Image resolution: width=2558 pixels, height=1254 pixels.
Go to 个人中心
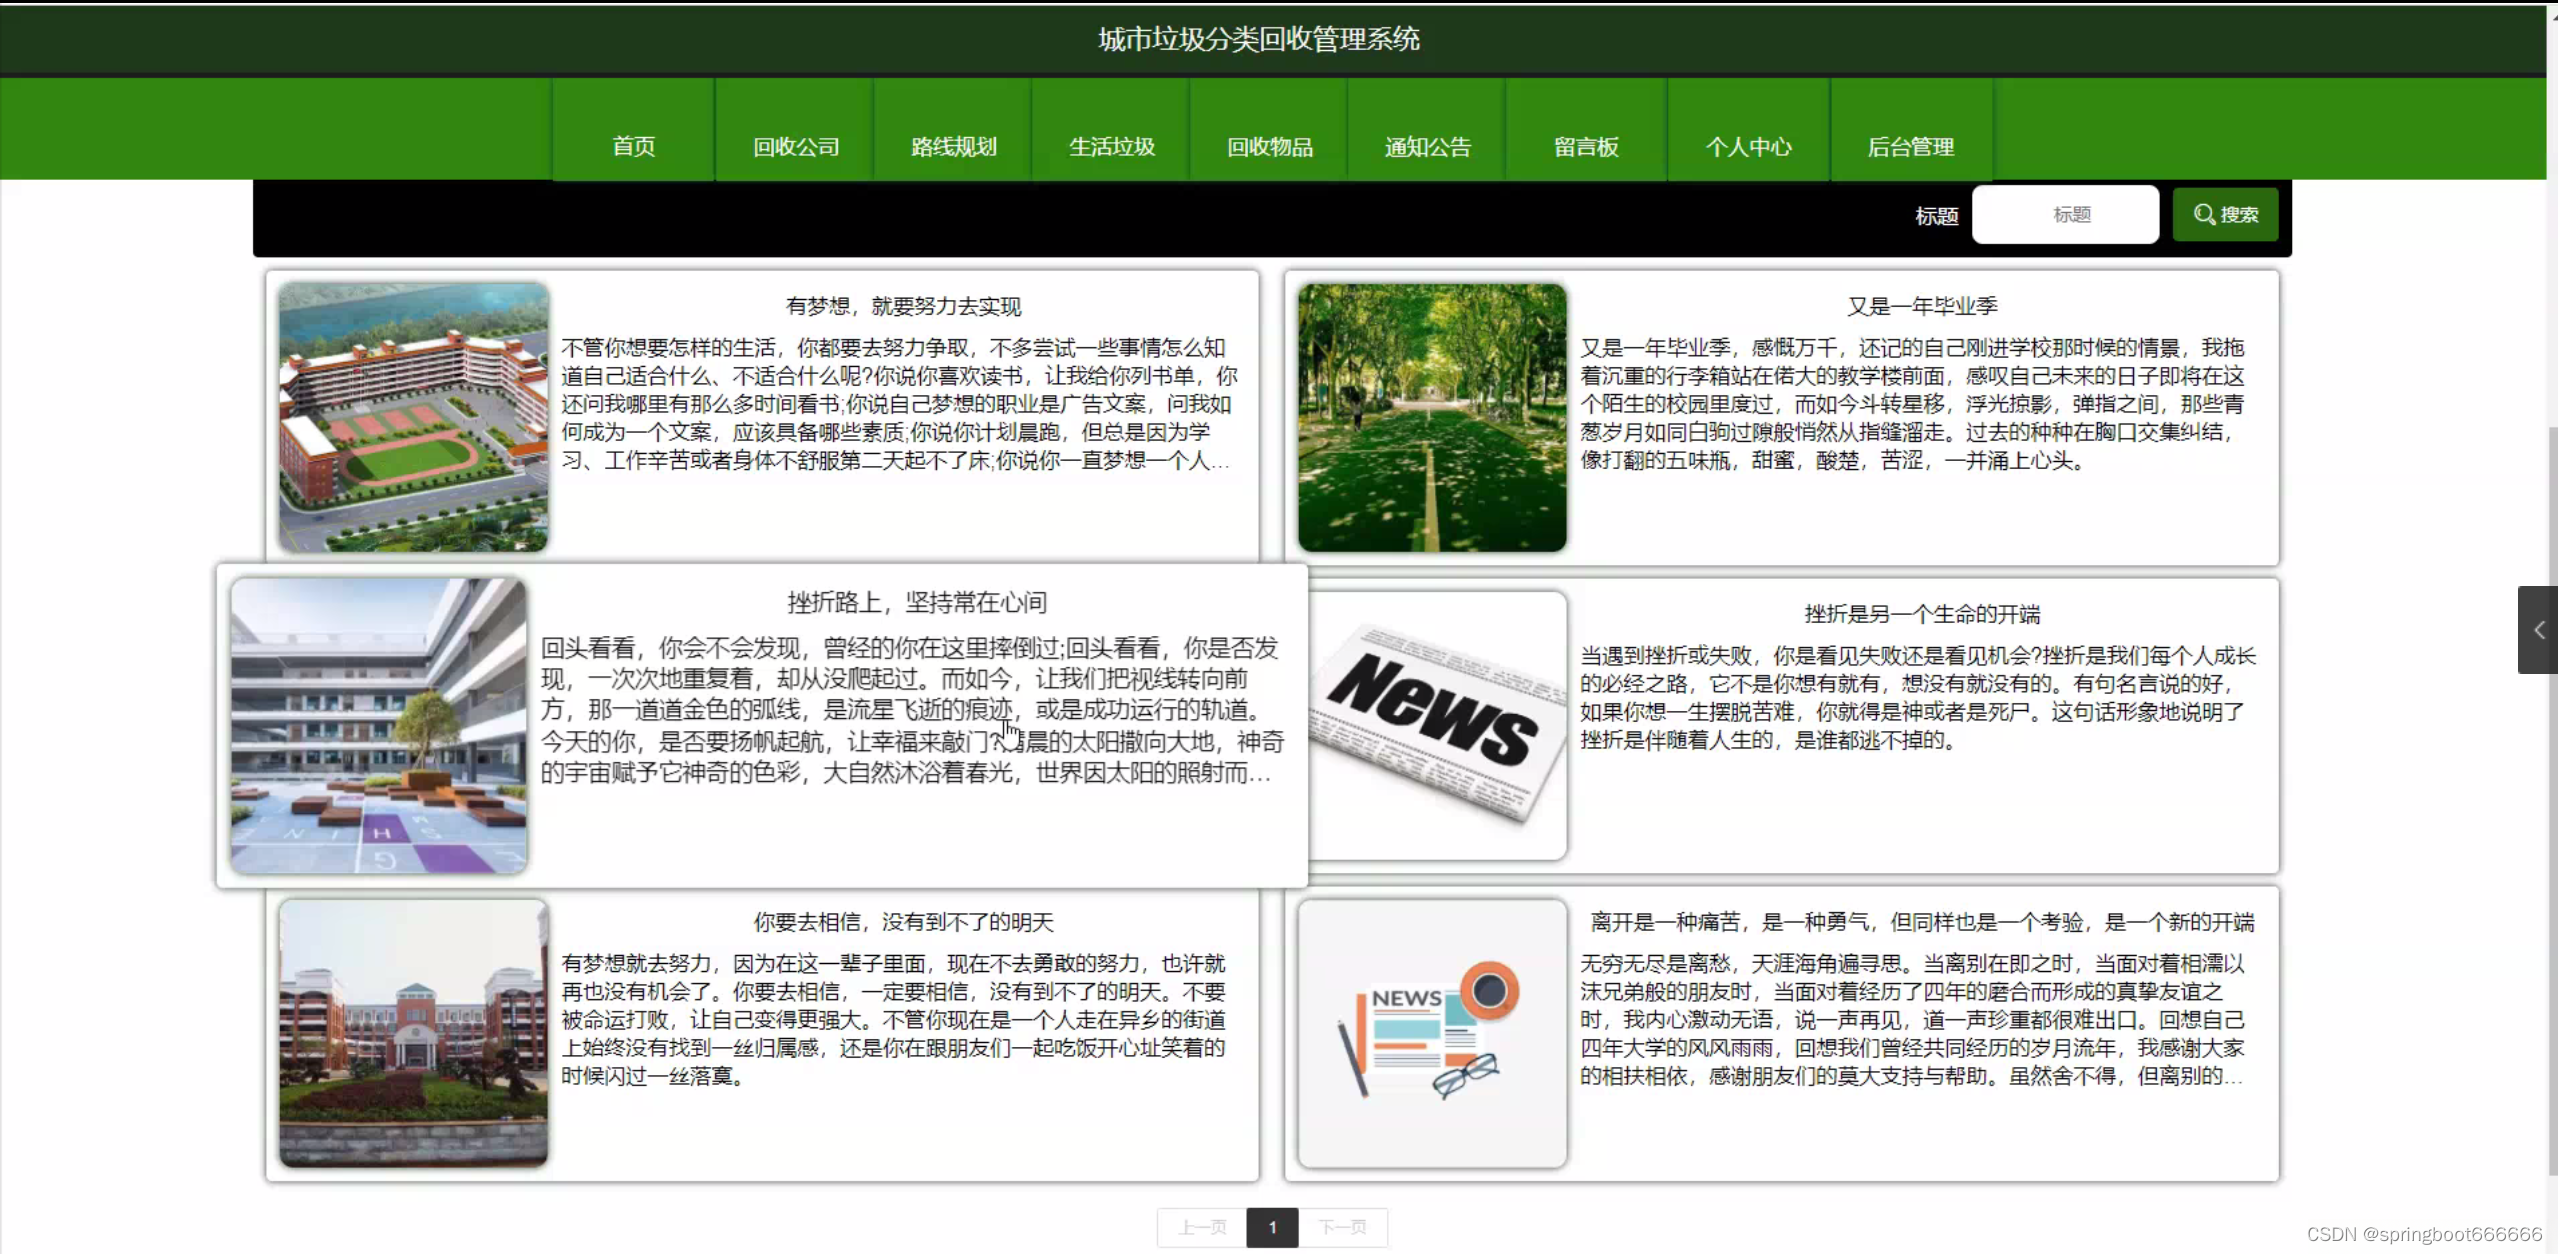pos(1748,147)
